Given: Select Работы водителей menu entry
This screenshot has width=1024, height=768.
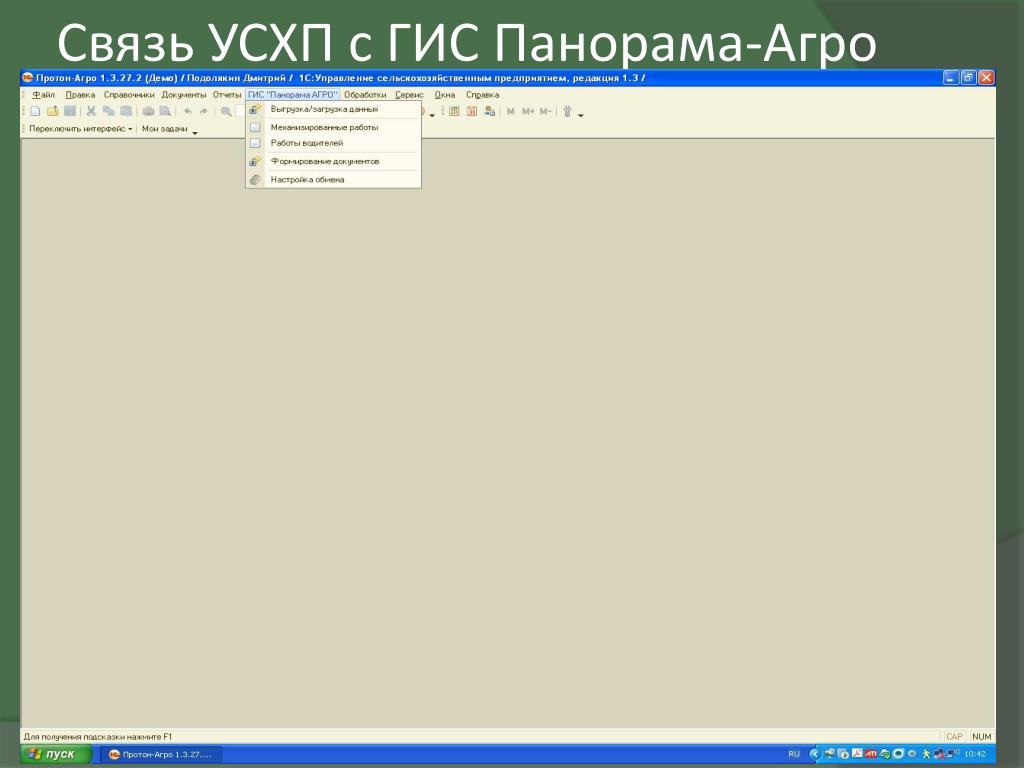Looking at the screenshot, I should 333,143.
